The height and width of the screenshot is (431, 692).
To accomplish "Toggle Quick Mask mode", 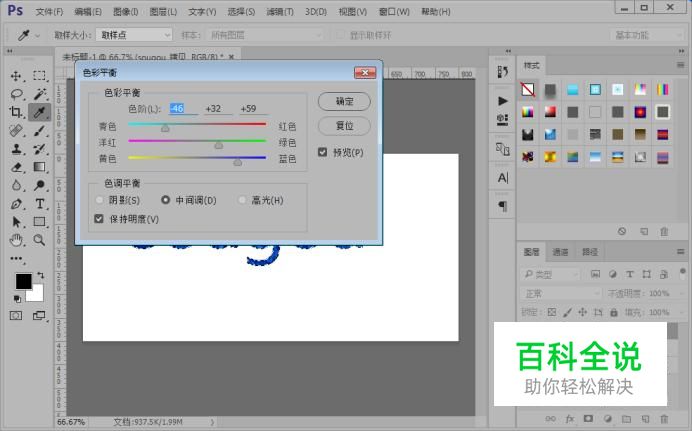I will pyautogui.click(x=16, y=315).
